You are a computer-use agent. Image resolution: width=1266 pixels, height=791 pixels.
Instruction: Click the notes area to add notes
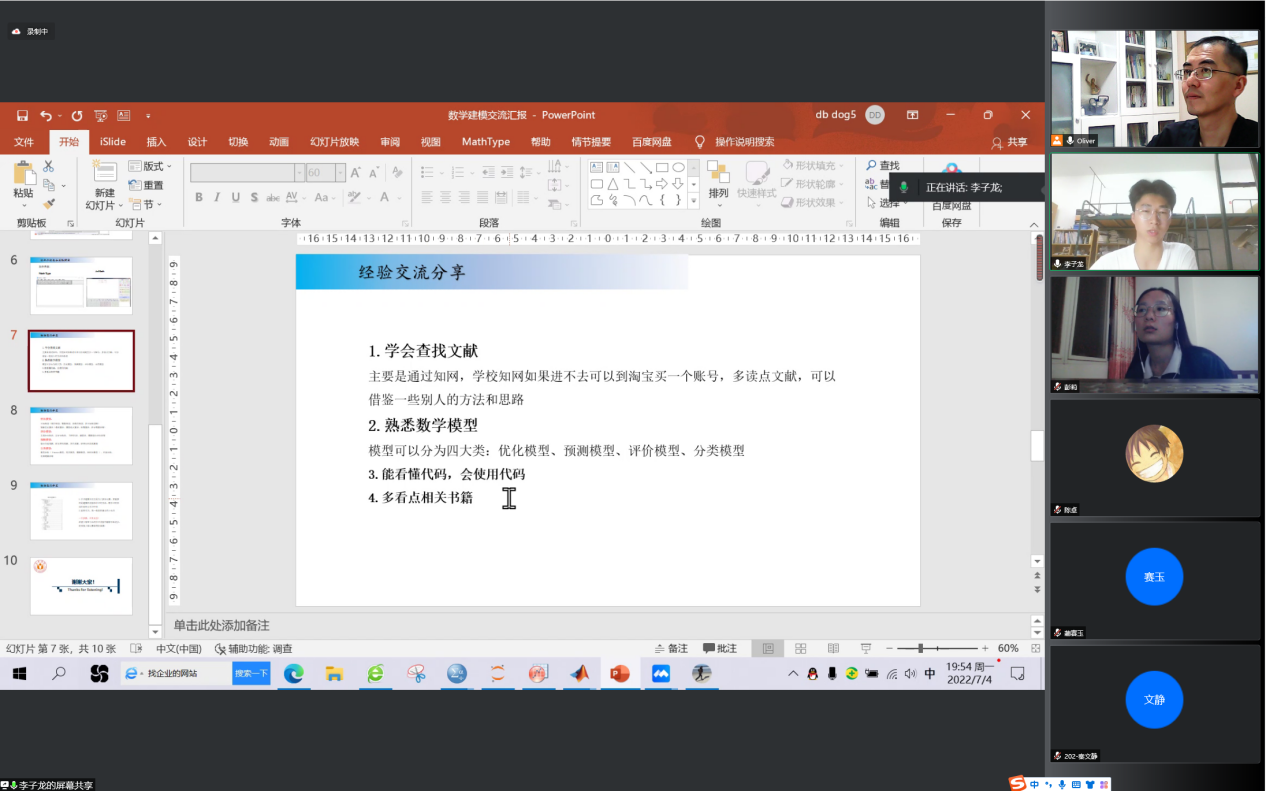click(x=600, y=625)
